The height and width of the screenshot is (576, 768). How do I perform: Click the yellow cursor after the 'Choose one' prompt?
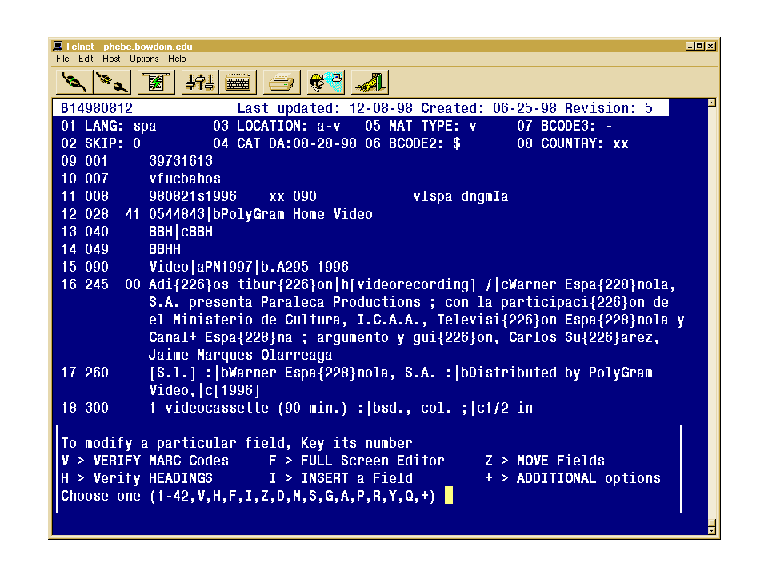tap(449, 496)
